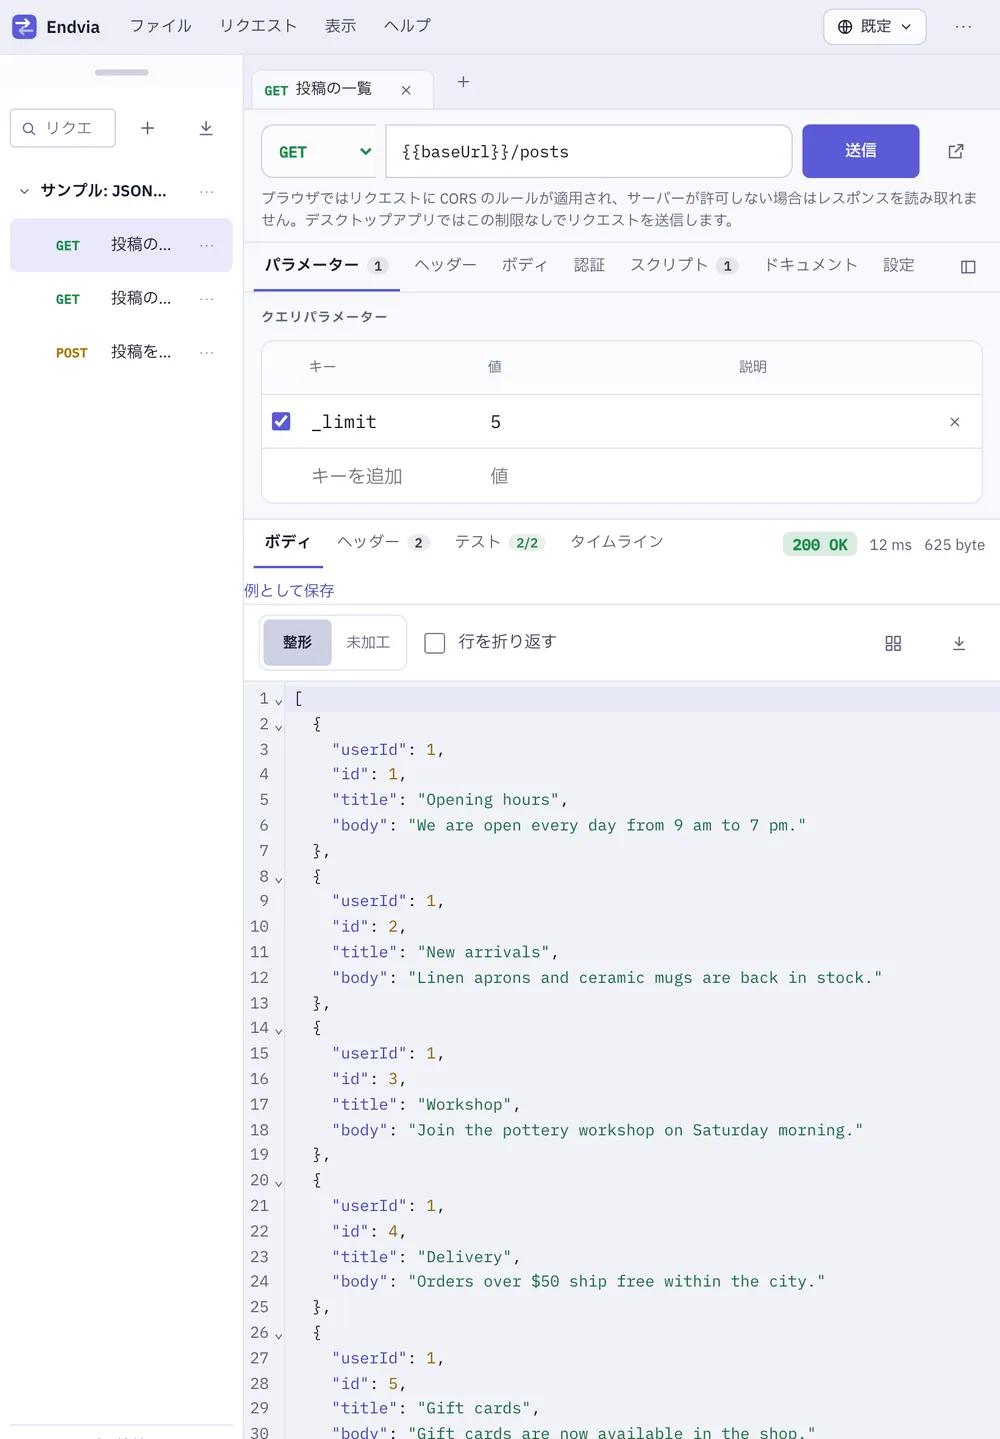
Task: Click the open-in-external-window icon
Action: click(x=956, y=151)
